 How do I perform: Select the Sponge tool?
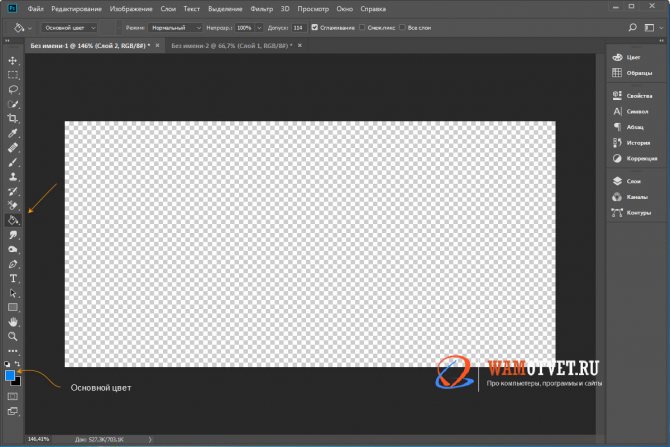[13, 249]
